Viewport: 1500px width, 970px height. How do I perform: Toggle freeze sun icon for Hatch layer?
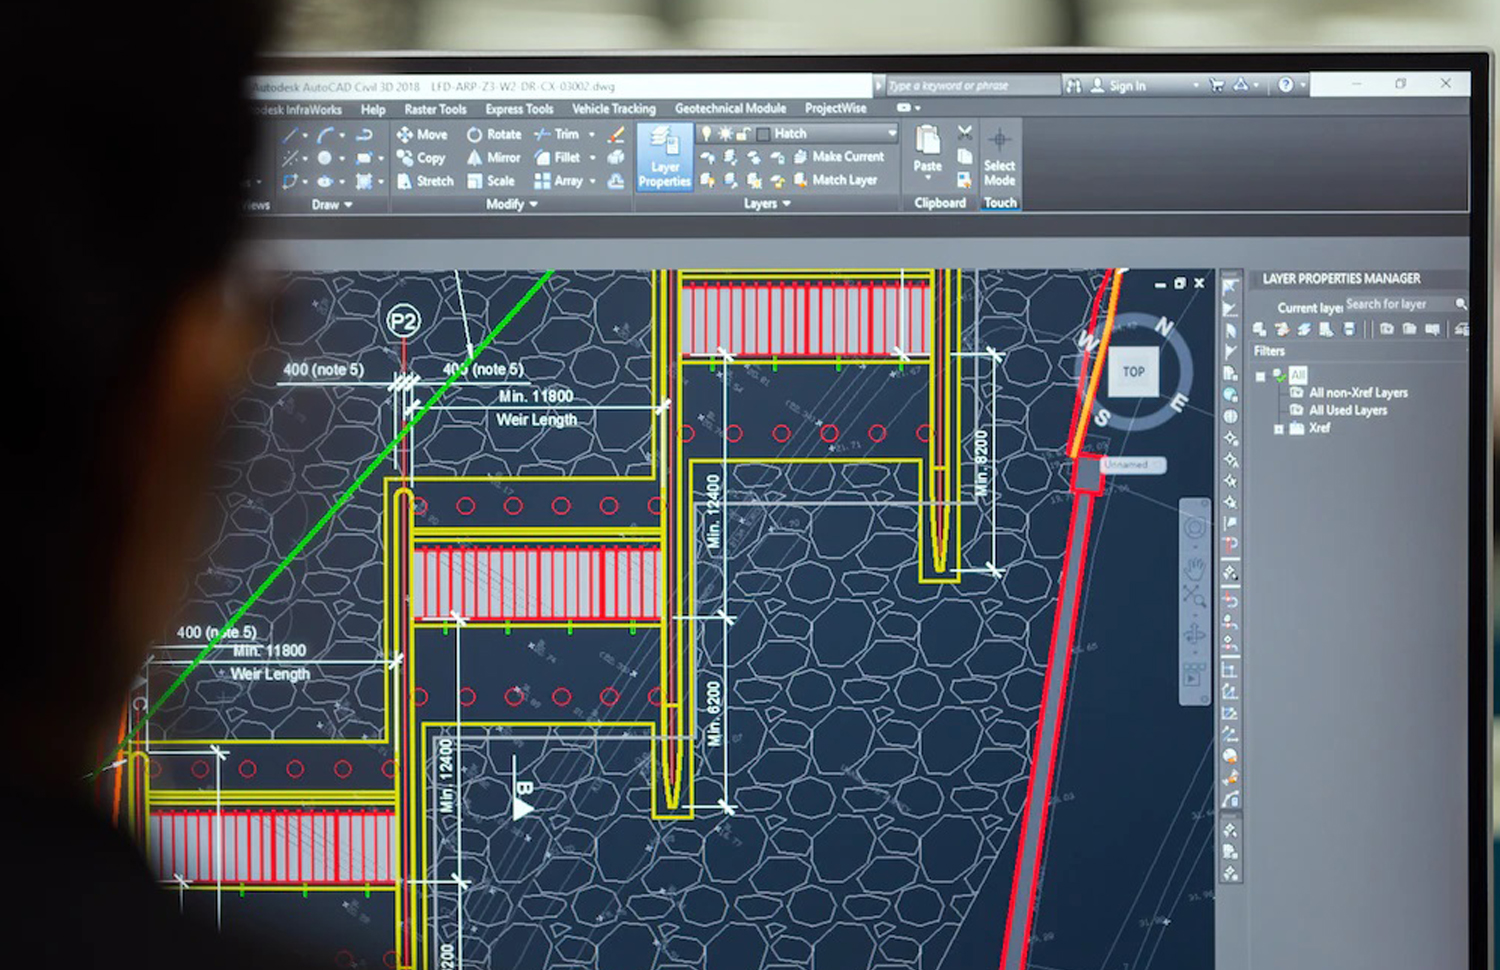(725, 133)
